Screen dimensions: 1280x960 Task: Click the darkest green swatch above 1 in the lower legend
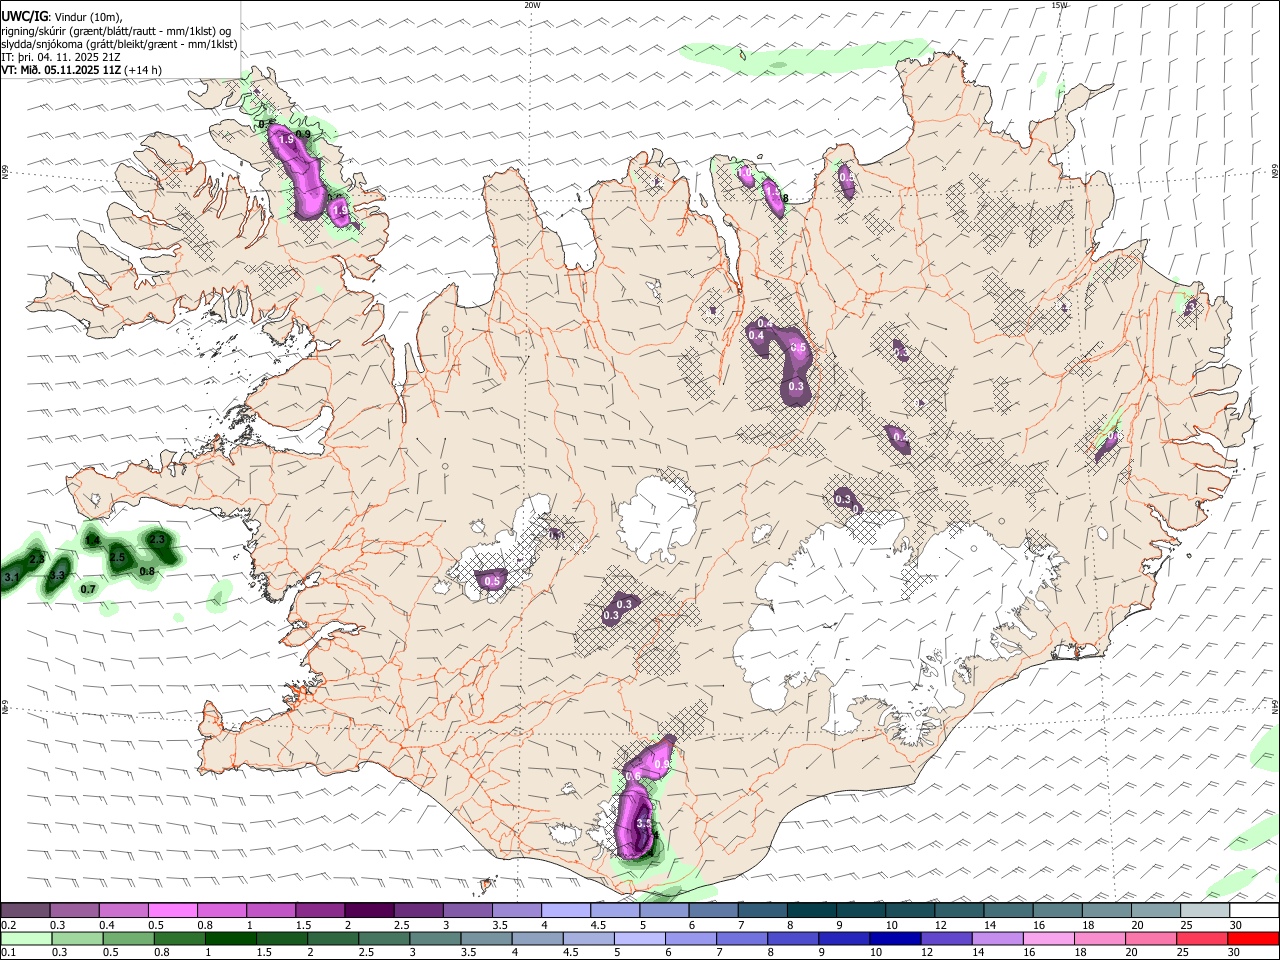[230, 938]
